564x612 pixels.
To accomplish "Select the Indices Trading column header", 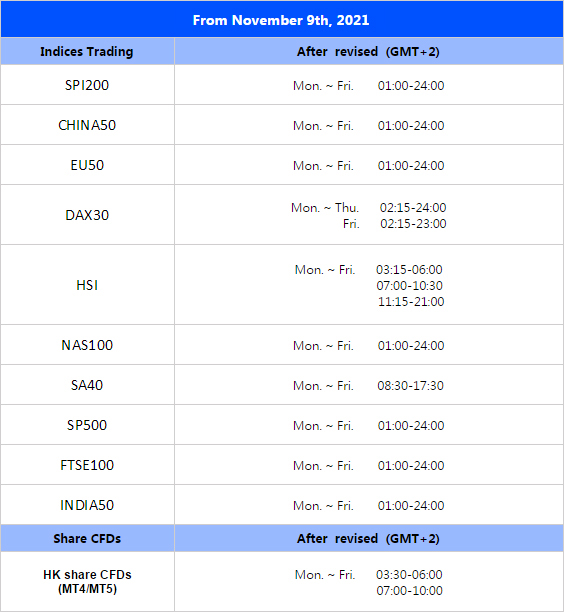I will click(87, 52).
